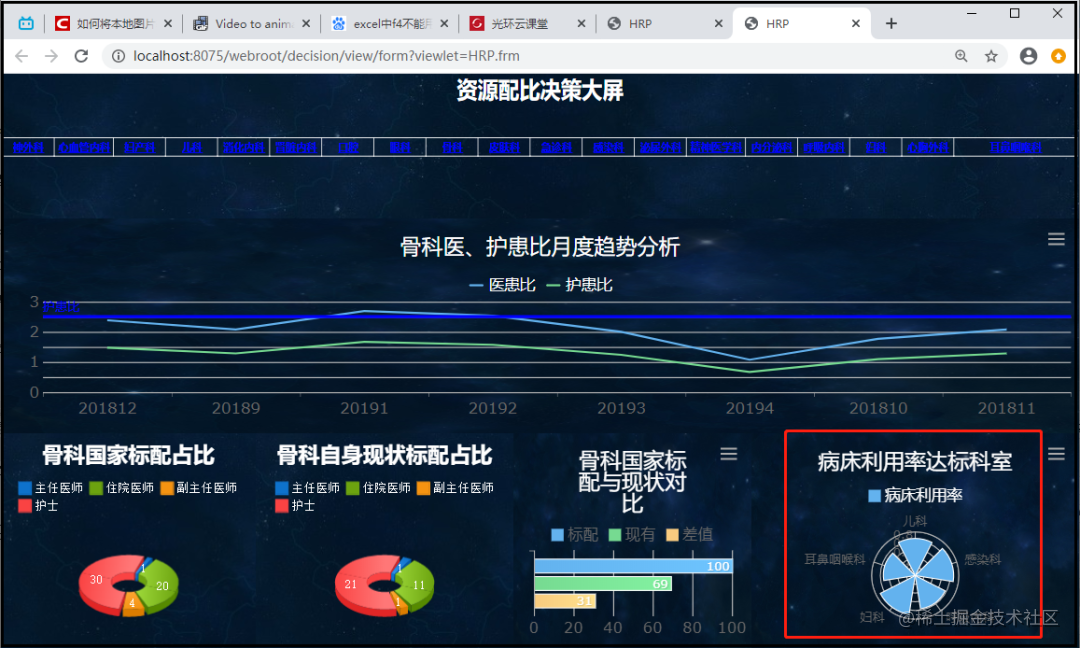Screen dimensions: 1080x648
Task: Close the Video to anim tab
Action: pos(306,23)
